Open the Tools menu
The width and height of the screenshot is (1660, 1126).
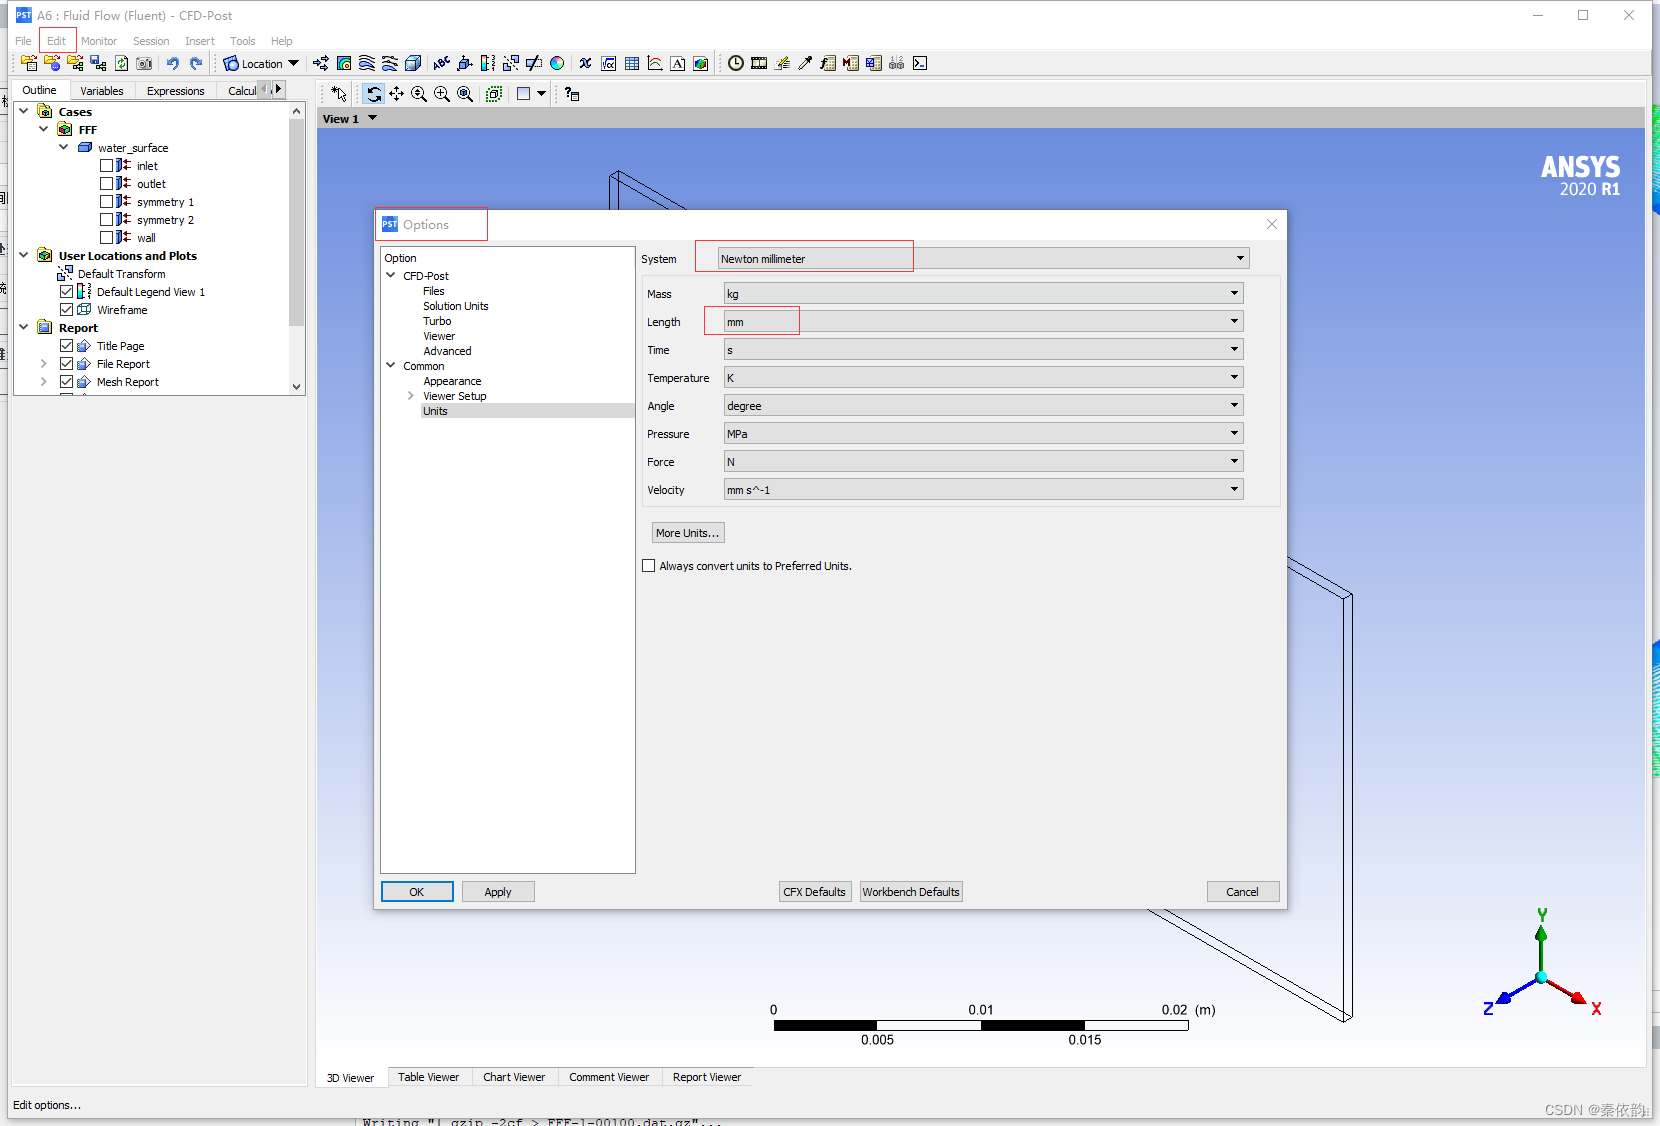(x=243, y=41)
